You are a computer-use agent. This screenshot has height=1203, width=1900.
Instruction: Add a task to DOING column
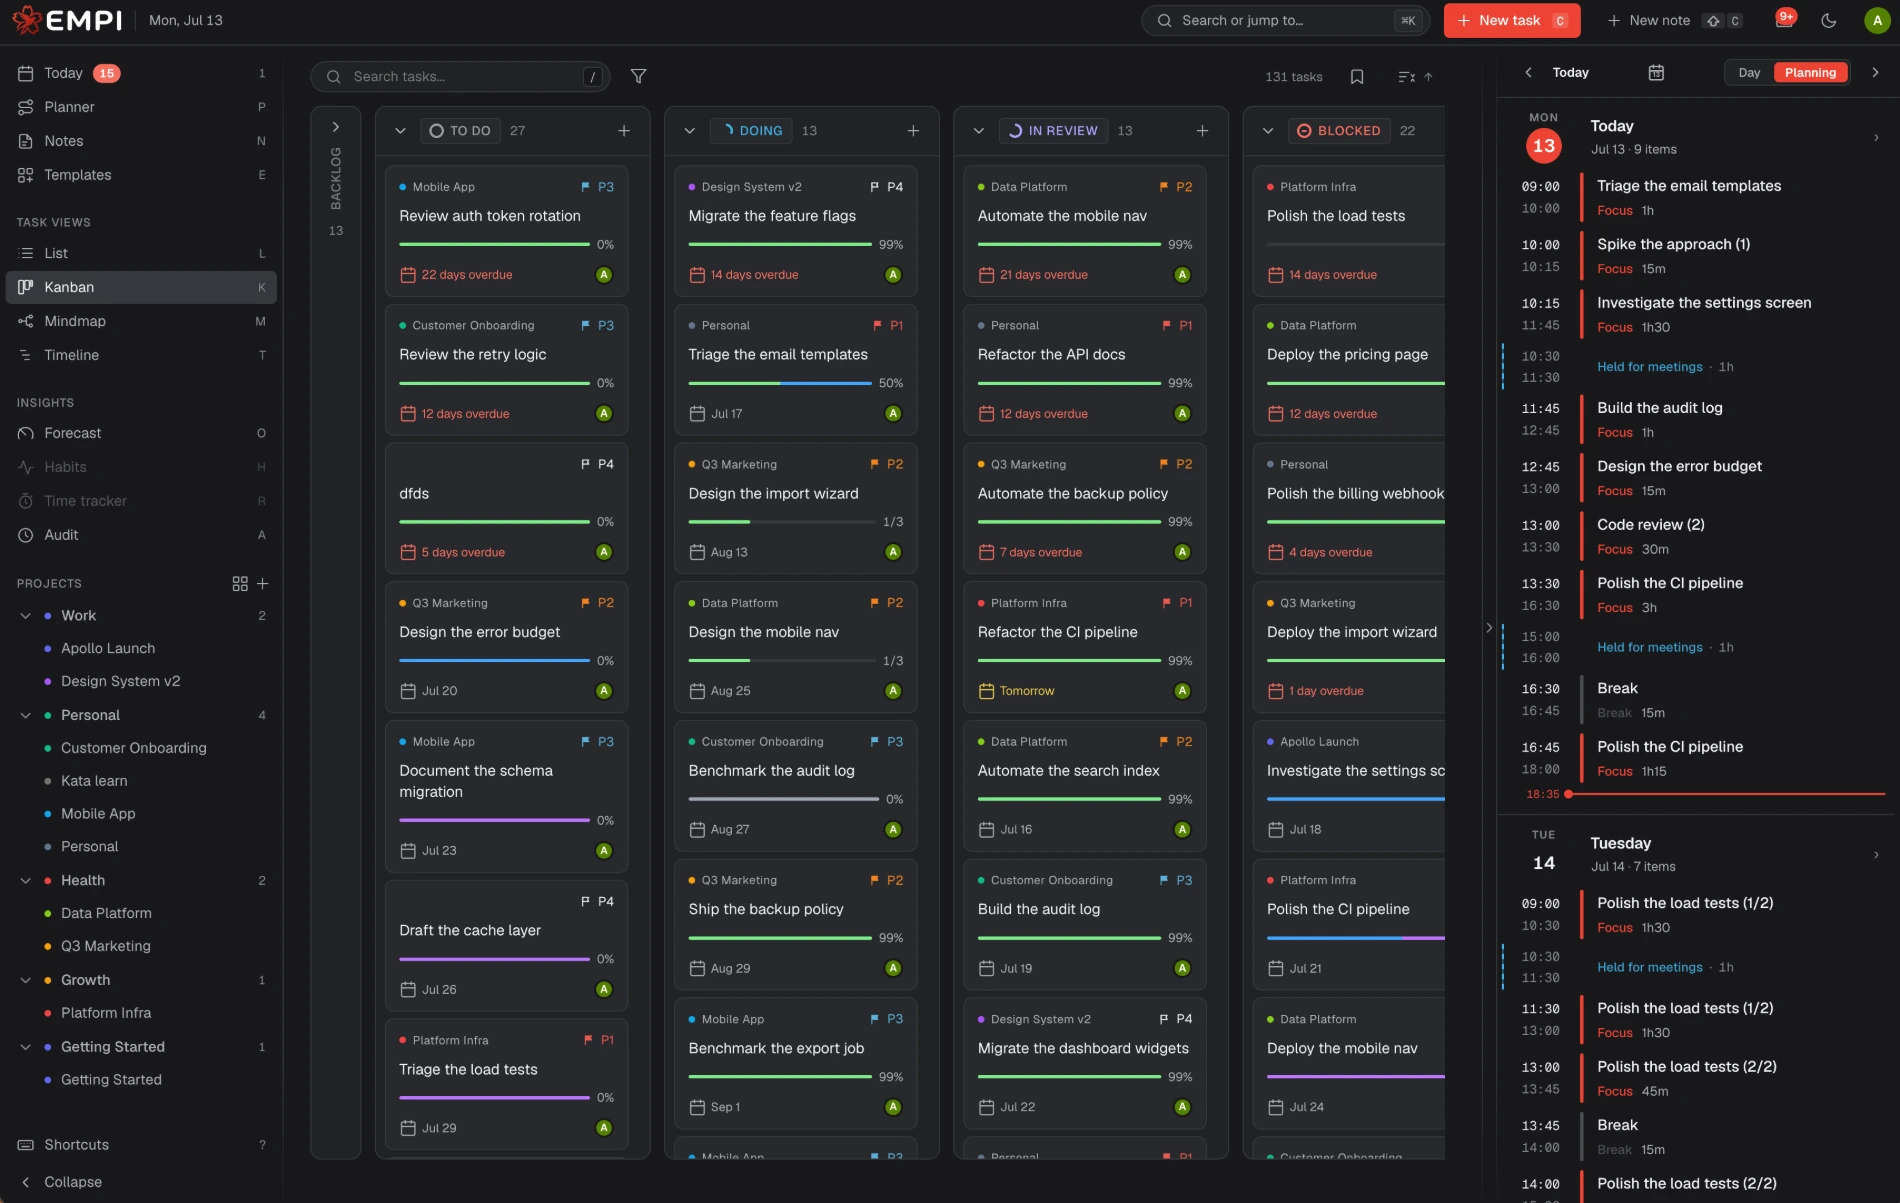coord(913,131)
